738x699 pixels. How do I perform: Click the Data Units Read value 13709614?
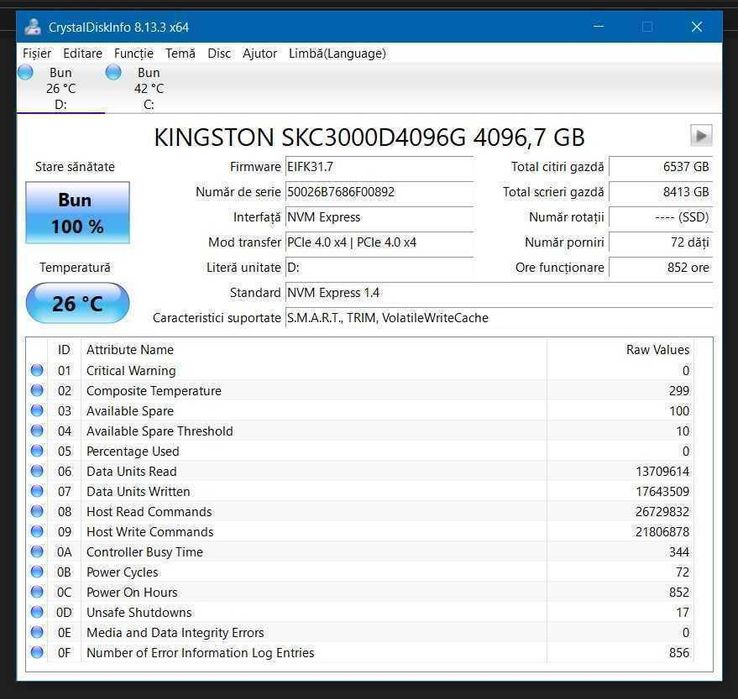pyautogui.click(x=662, y=472)
